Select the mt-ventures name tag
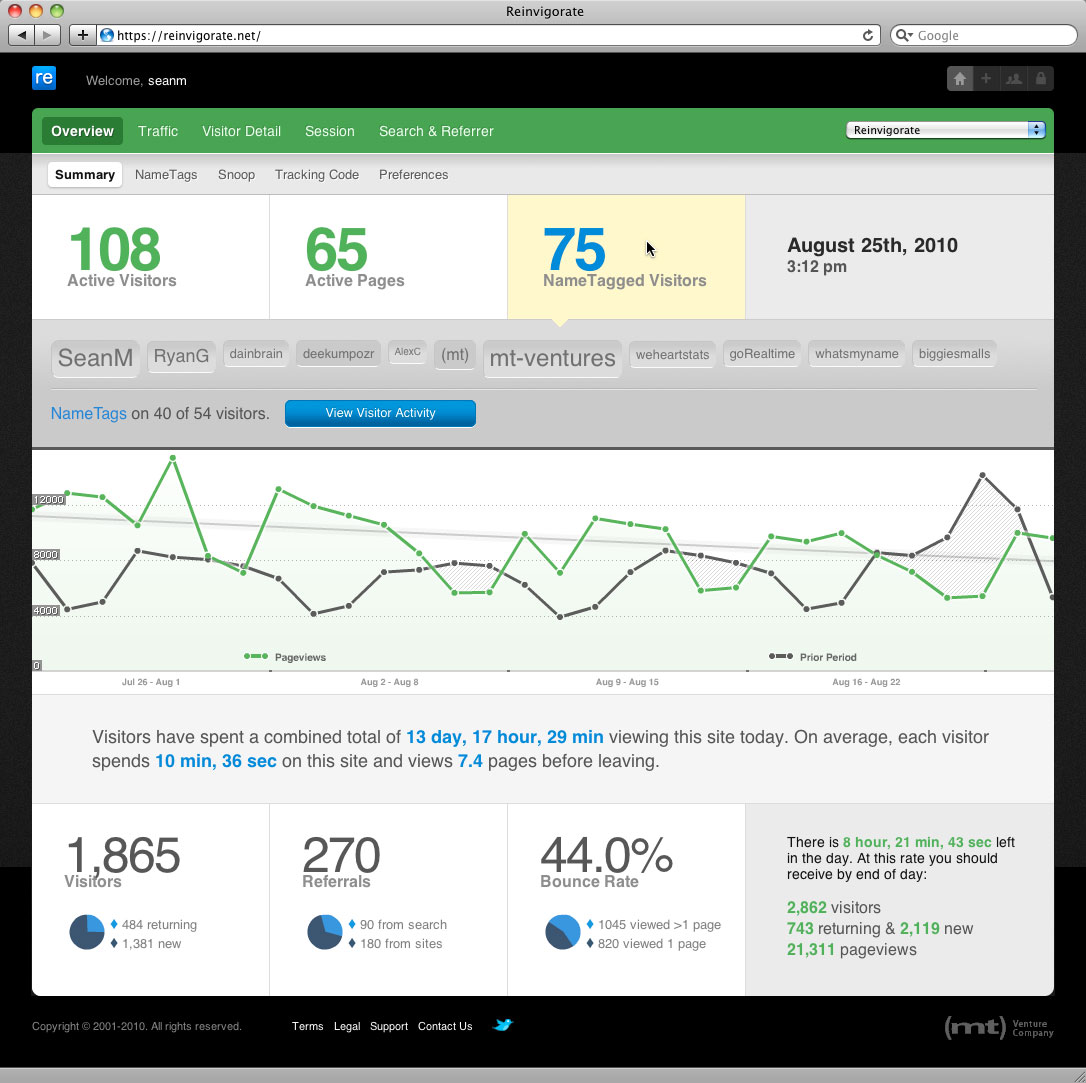The image size is (1086, 1083). tap(552, 358)
